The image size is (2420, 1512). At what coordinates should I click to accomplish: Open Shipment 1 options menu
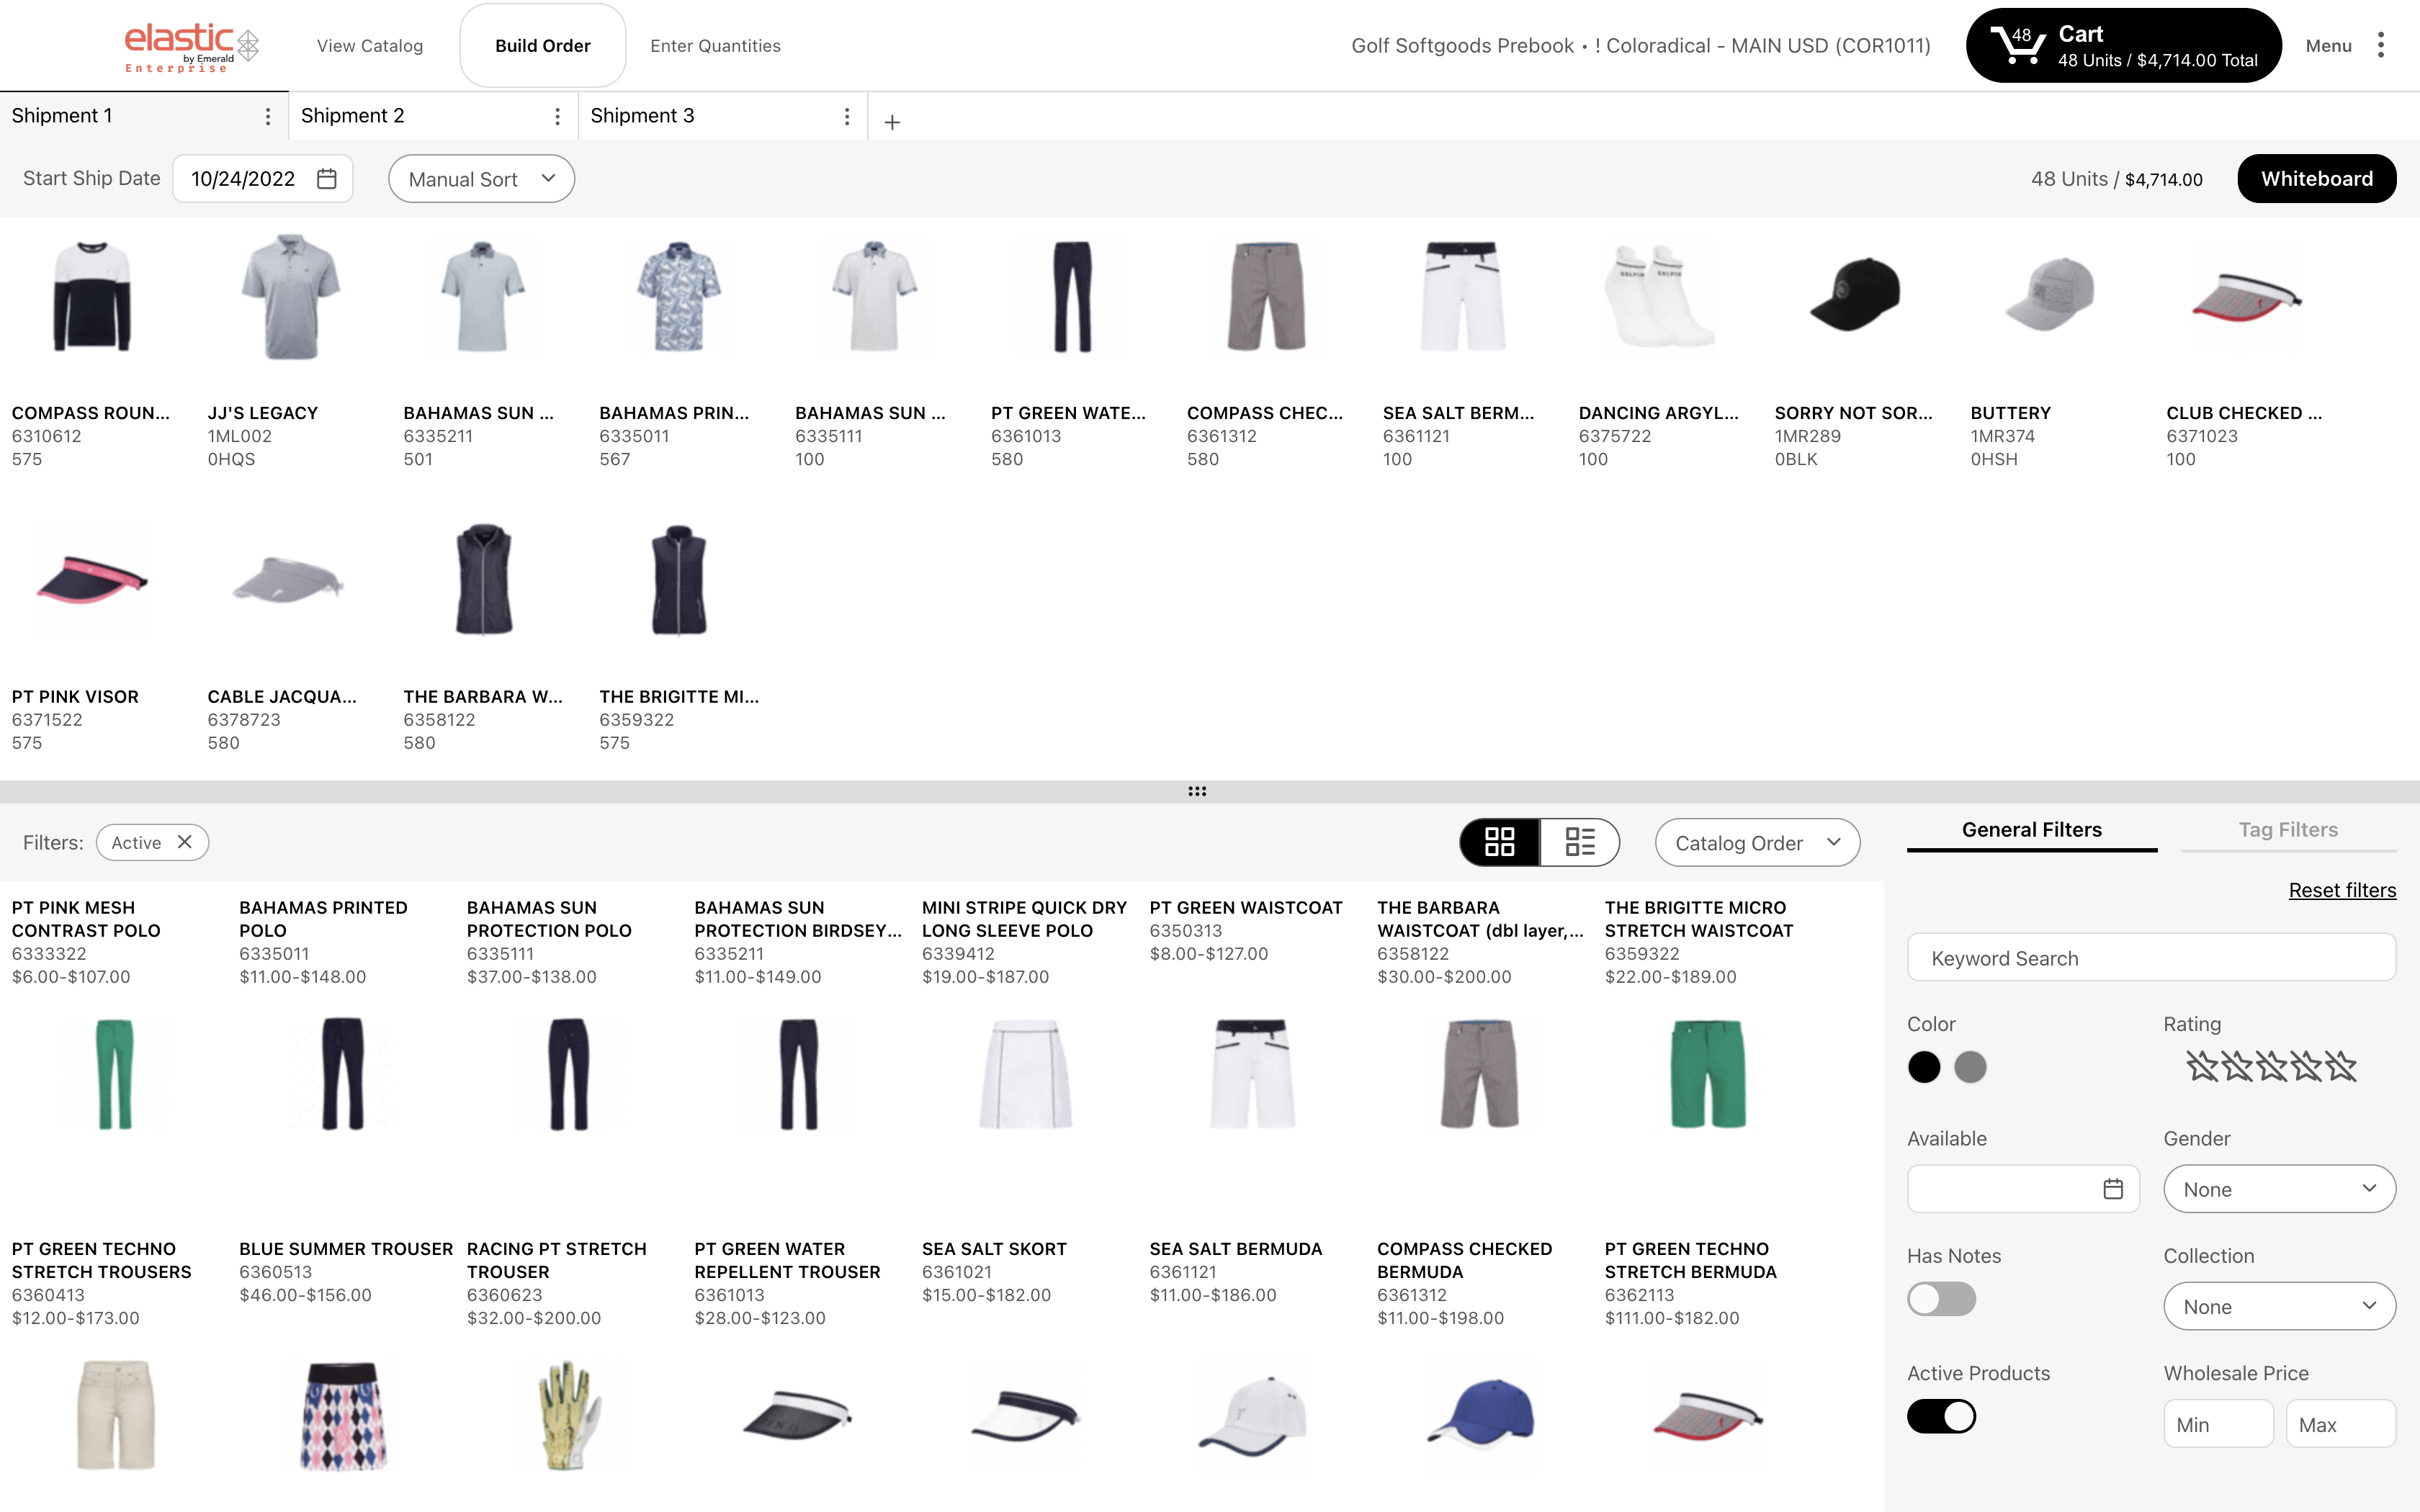tap(268, 115)
